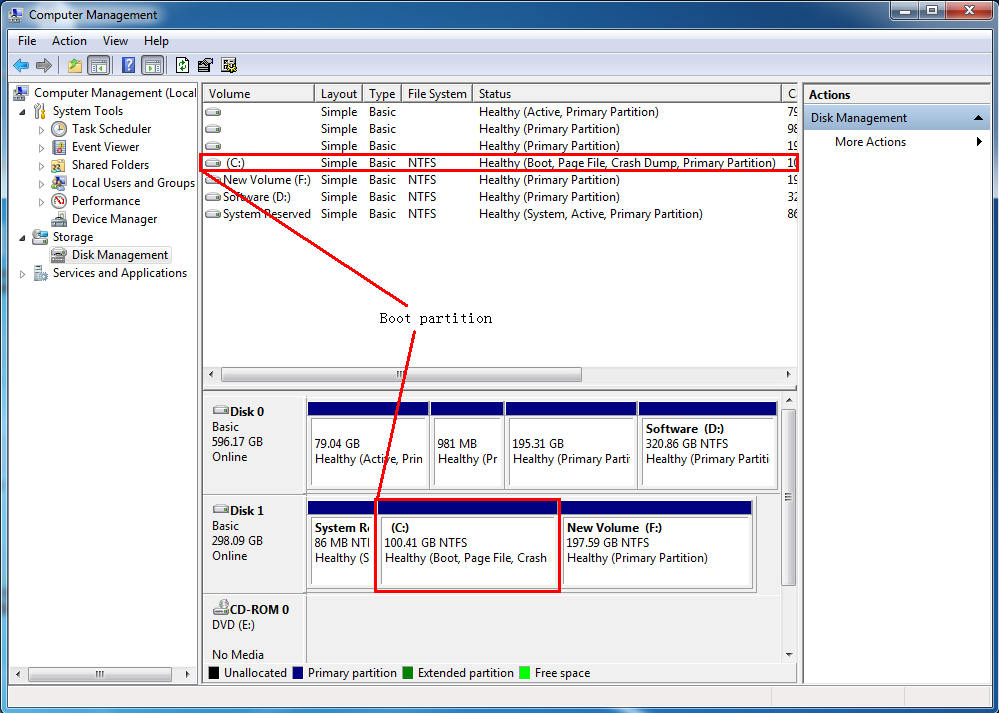Click the Forward navigation arrow

click(43, 65)
